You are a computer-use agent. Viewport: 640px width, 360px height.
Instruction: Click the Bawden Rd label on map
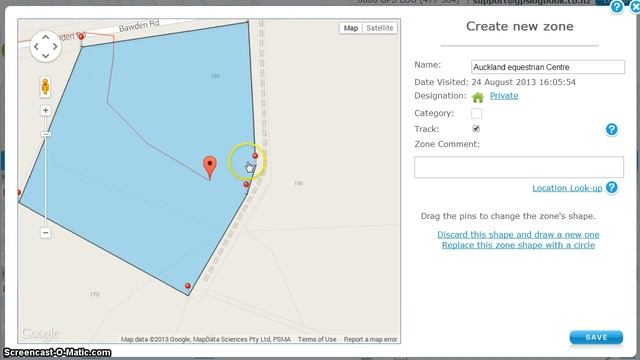pos(139,26)
